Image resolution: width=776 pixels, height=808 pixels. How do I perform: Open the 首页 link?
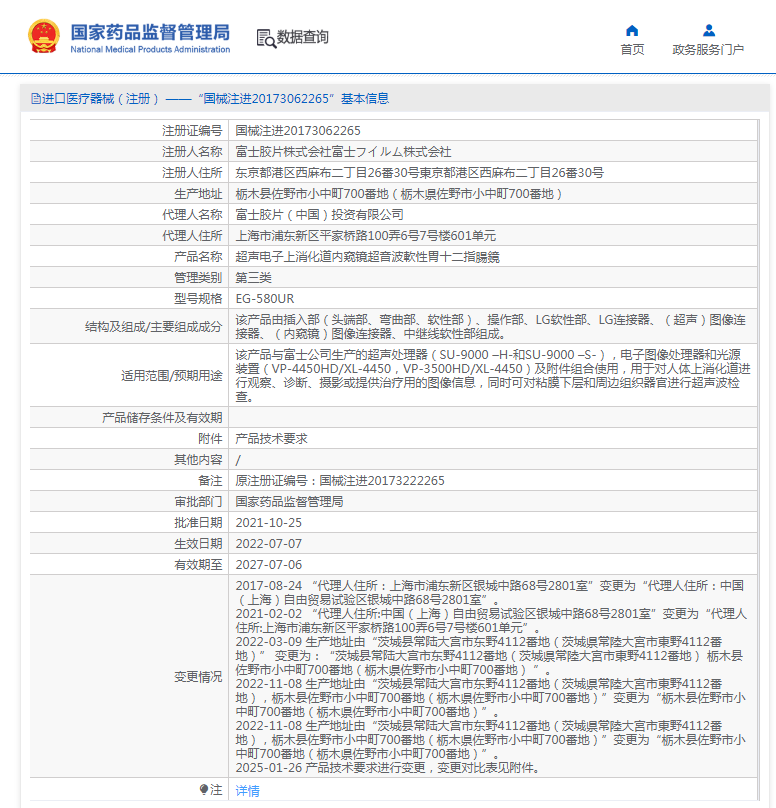tap(632, 49)
